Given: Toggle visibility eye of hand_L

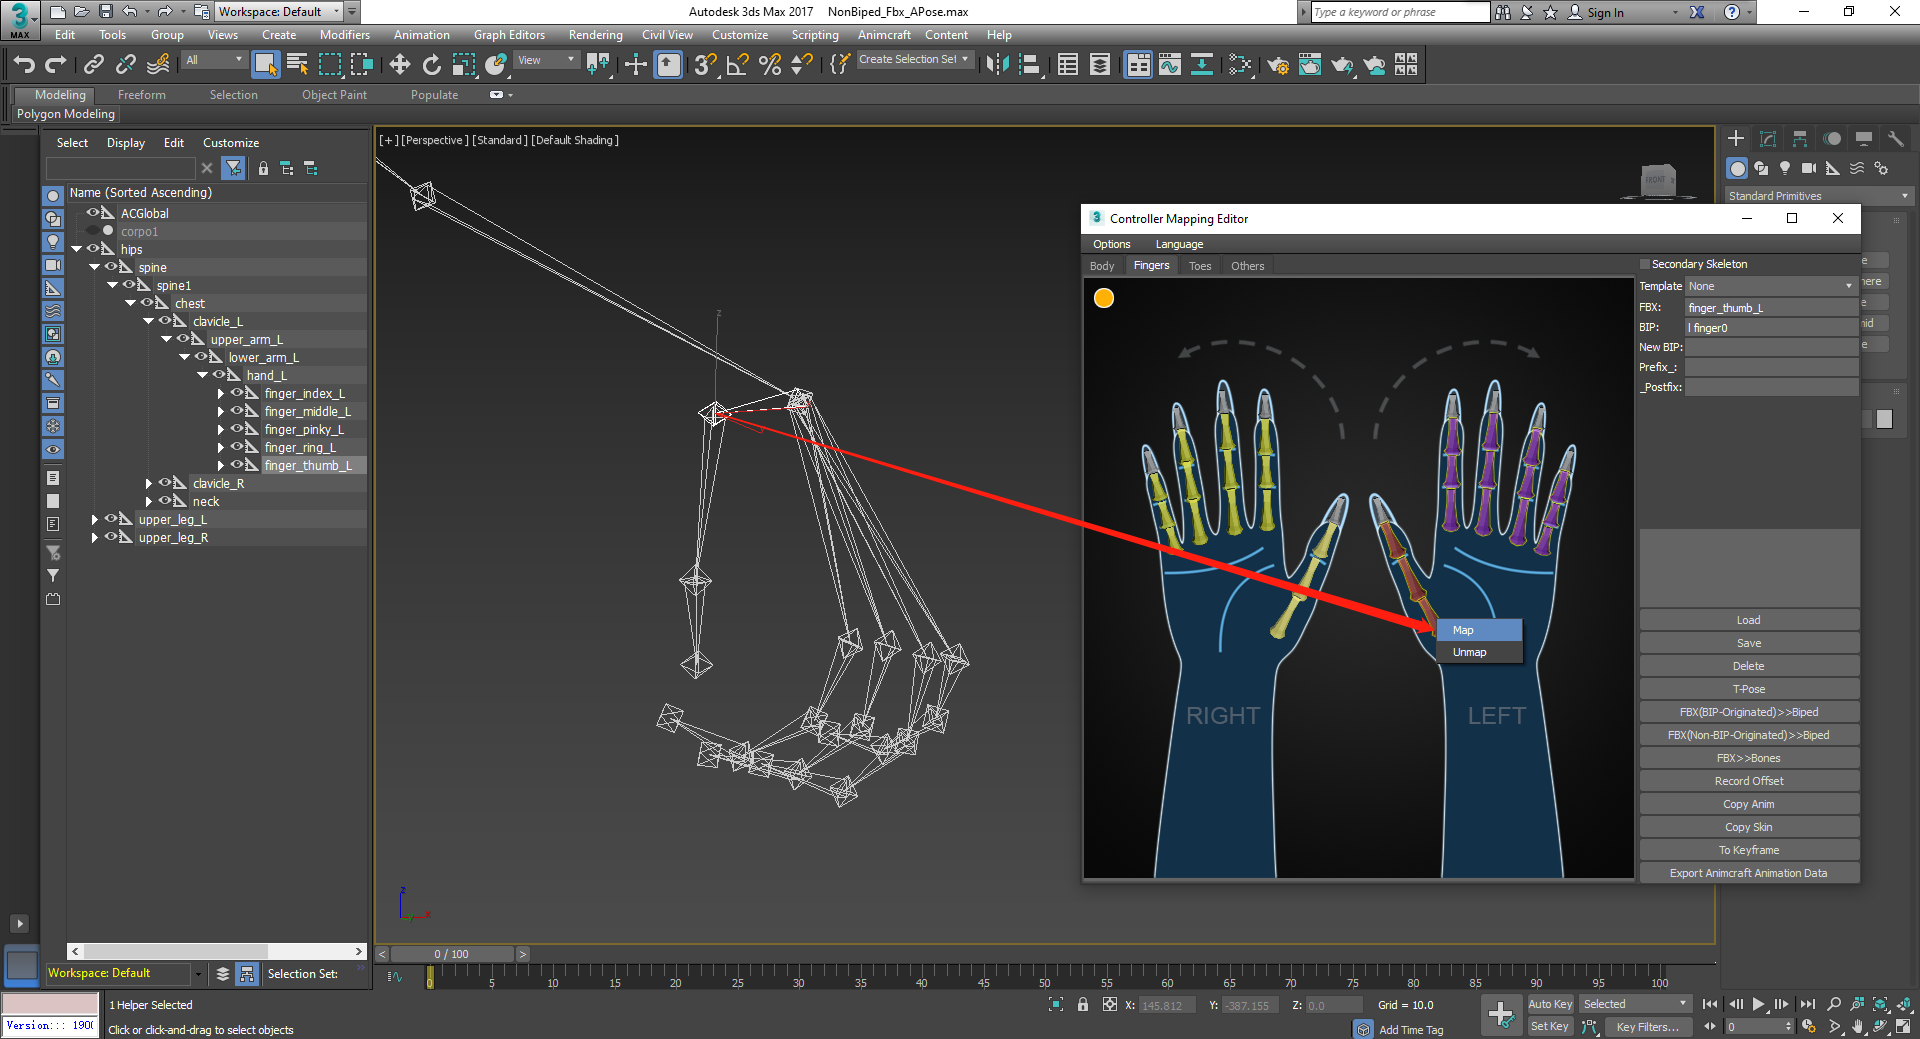Looking at the screenshot, I should pyautogui.click(x=218, y=375).
